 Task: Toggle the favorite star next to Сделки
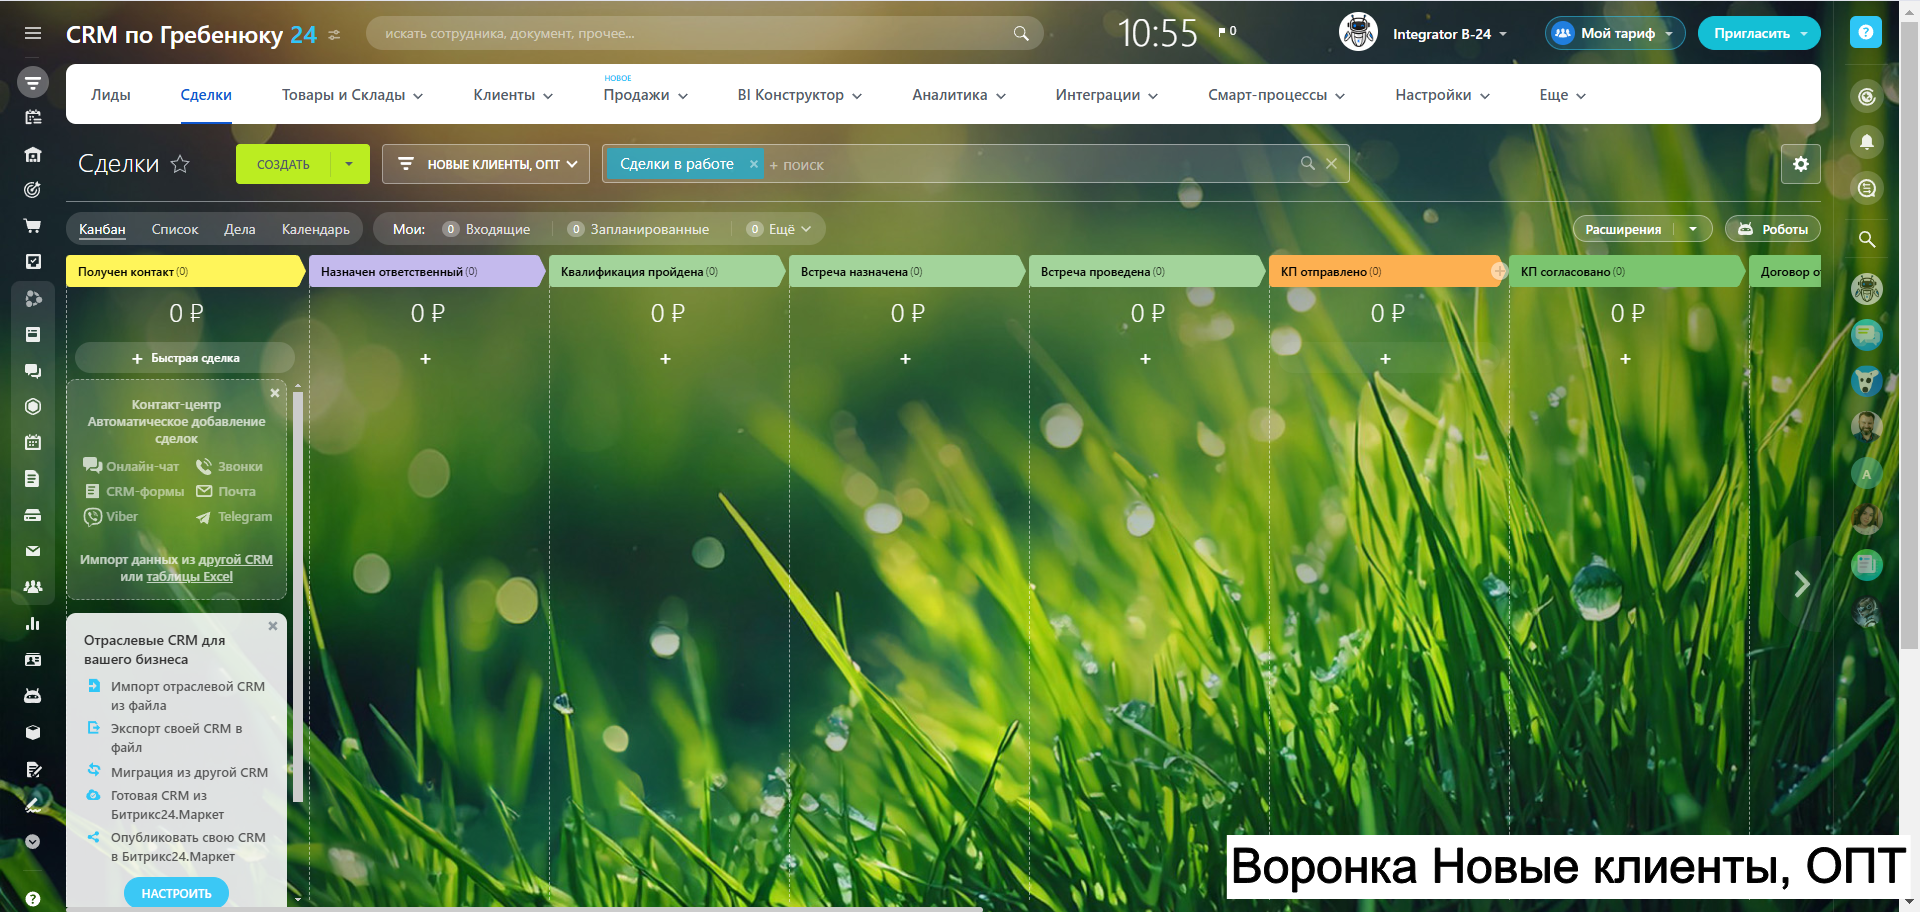pos(180,164)
